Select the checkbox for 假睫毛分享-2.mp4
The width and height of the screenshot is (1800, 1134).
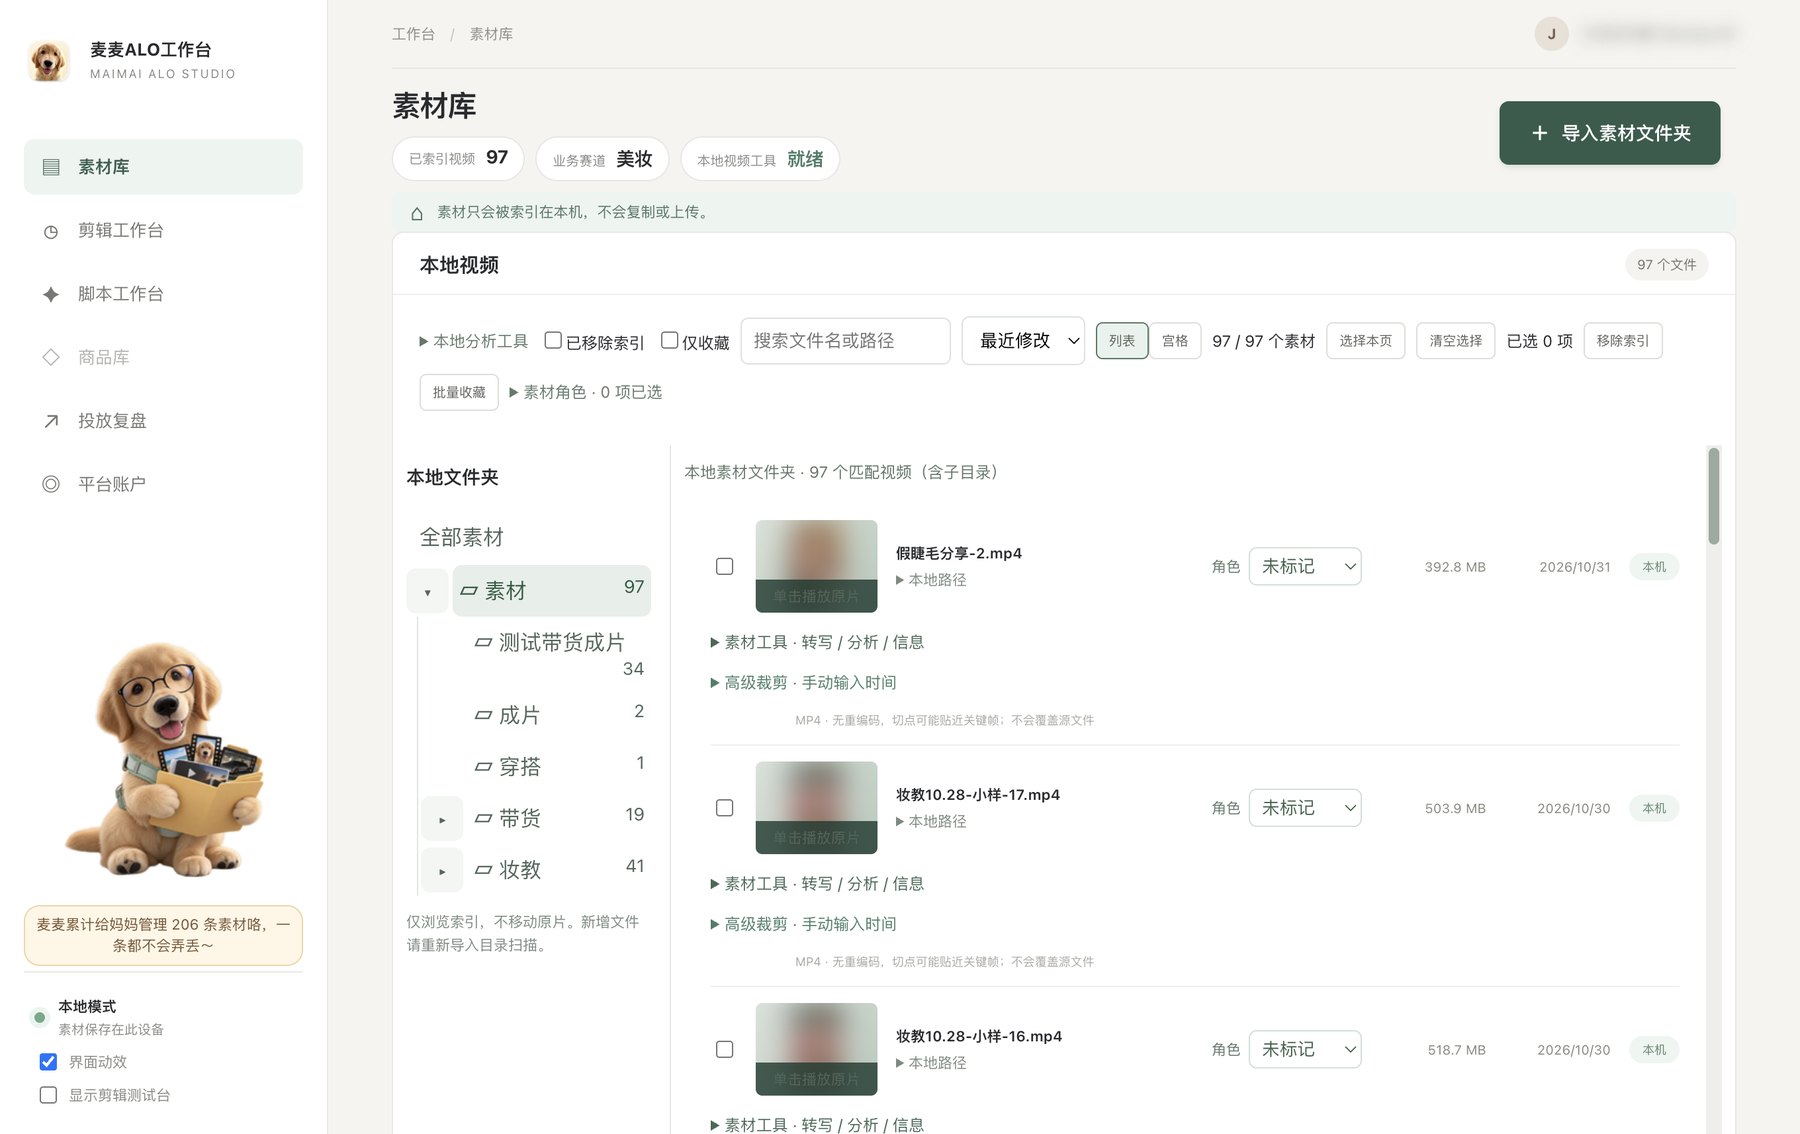[x=725, y=566]
